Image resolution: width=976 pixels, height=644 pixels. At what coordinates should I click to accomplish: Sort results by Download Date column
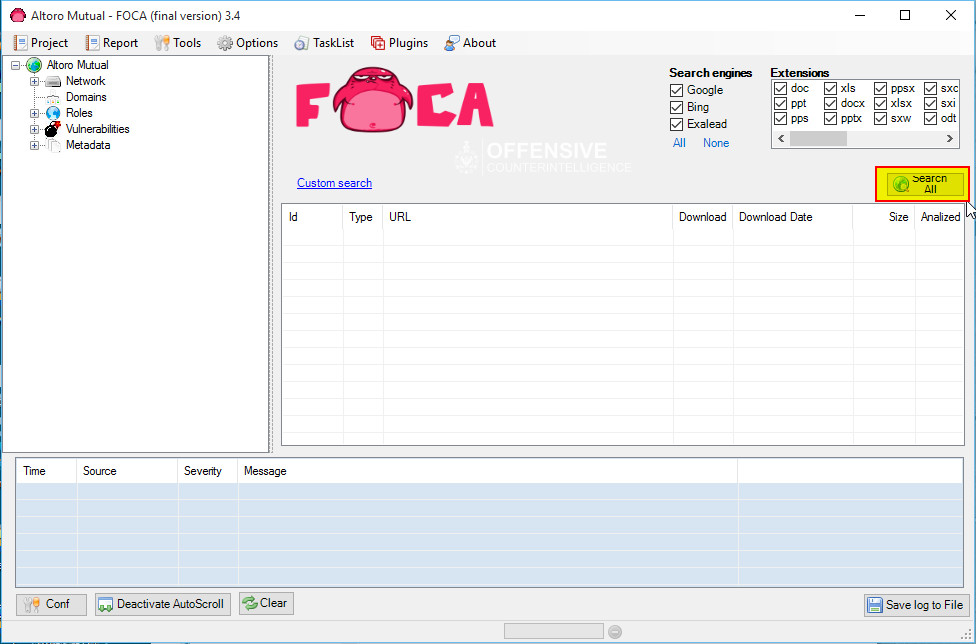pyautogui.click(x=792, y=217)
